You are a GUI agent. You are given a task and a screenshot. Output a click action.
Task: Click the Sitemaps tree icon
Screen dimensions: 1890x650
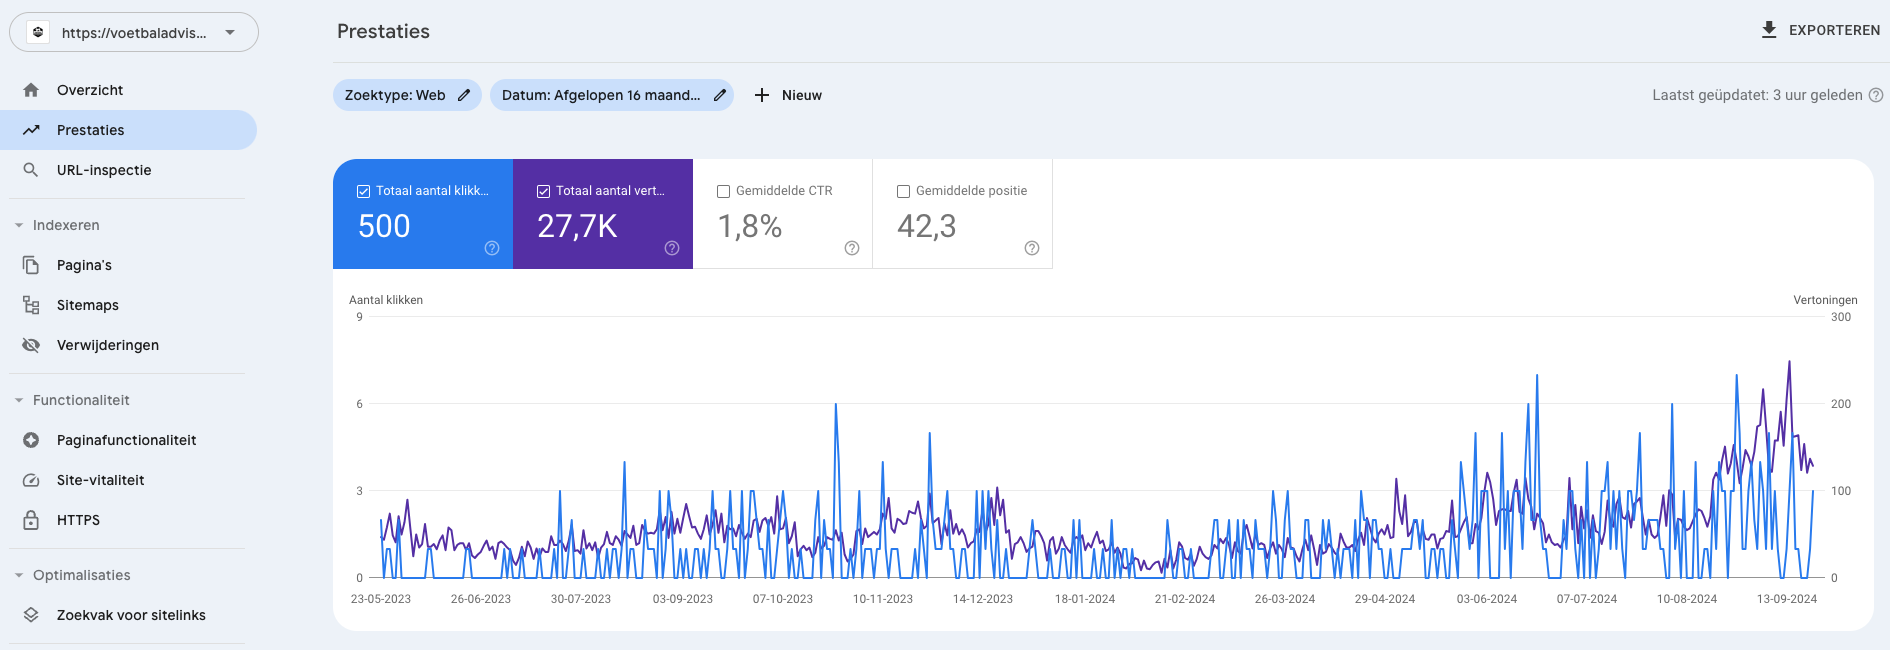pyautogui.click(x=31, y=305)
